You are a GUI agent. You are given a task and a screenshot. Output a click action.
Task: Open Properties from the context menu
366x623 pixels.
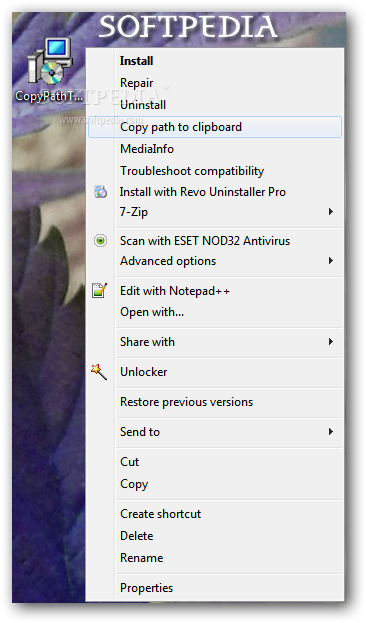click(215, 588)
